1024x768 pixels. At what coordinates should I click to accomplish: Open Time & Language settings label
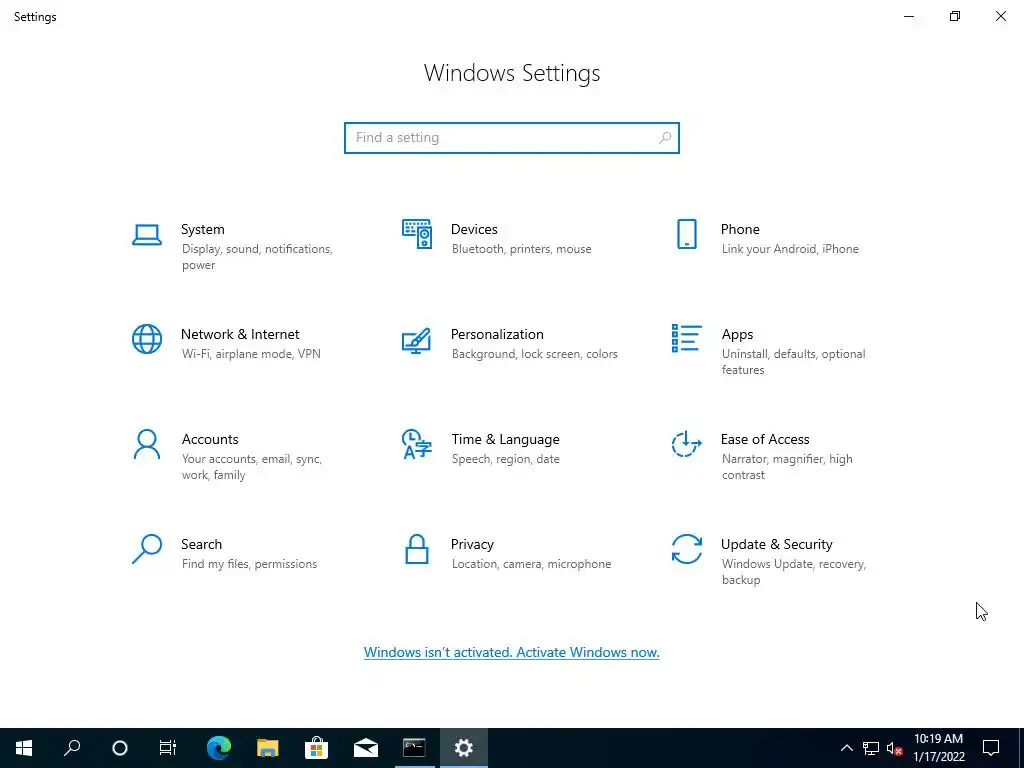[x=505, y=440]
